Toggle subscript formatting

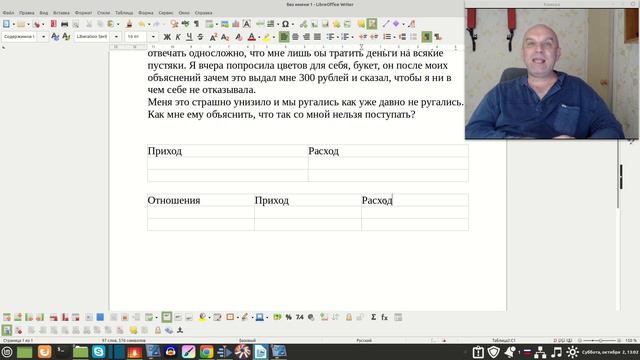click(225, 37)
